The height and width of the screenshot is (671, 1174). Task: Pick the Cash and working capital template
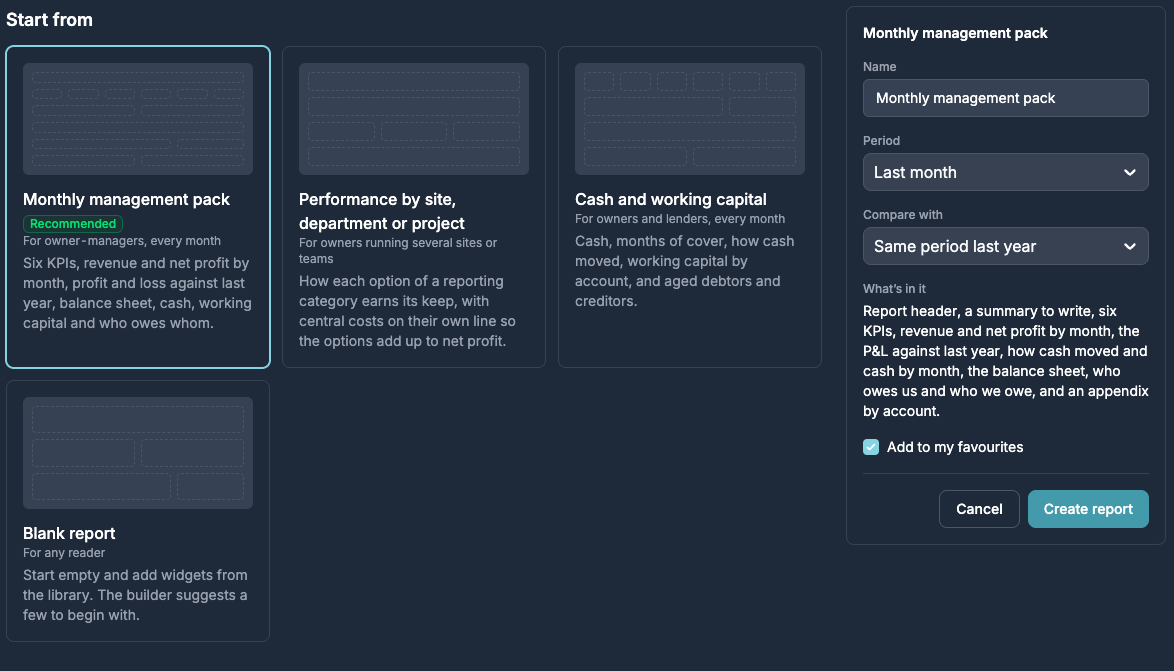(690, 207)
